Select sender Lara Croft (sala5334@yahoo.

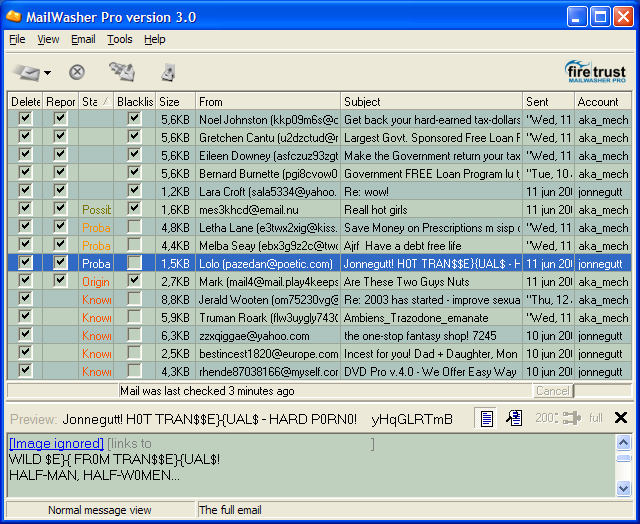click(x=268, y=191)
